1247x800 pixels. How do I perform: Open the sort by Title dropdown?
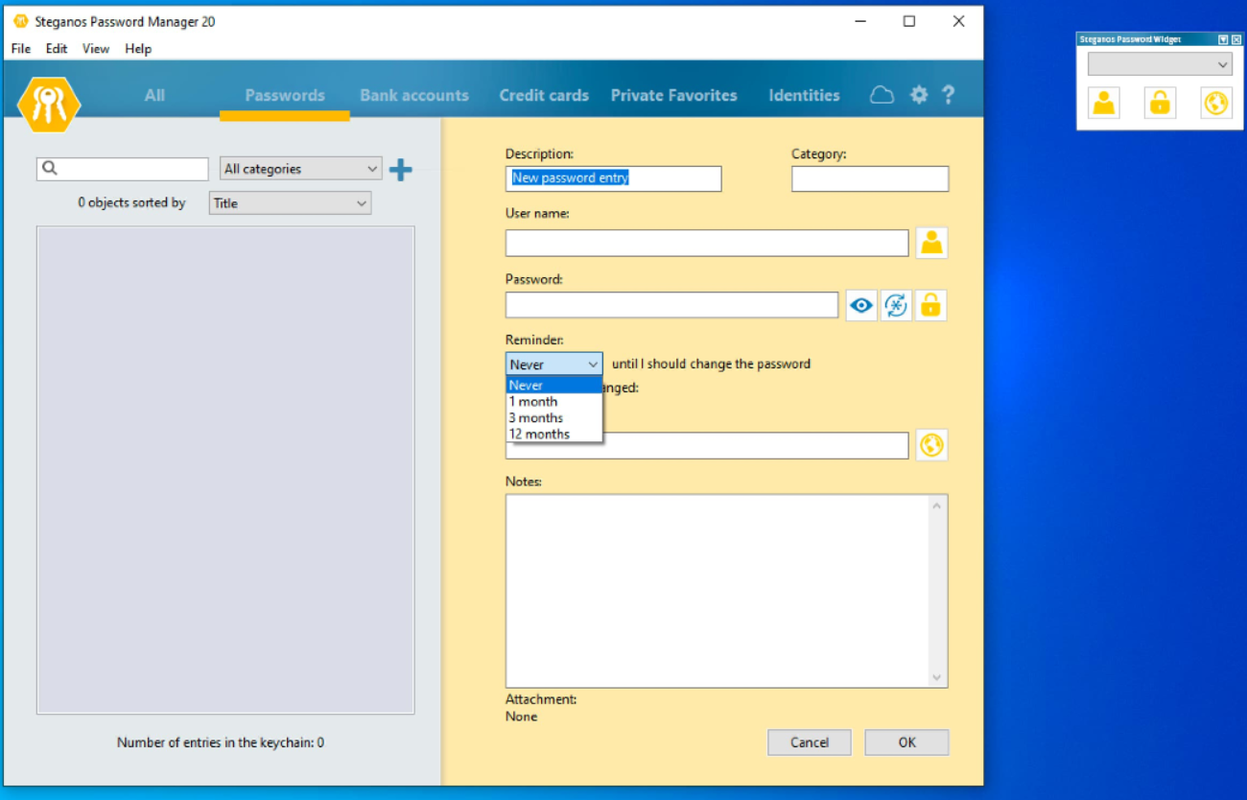pyautogui.click(x=290, y=203)
